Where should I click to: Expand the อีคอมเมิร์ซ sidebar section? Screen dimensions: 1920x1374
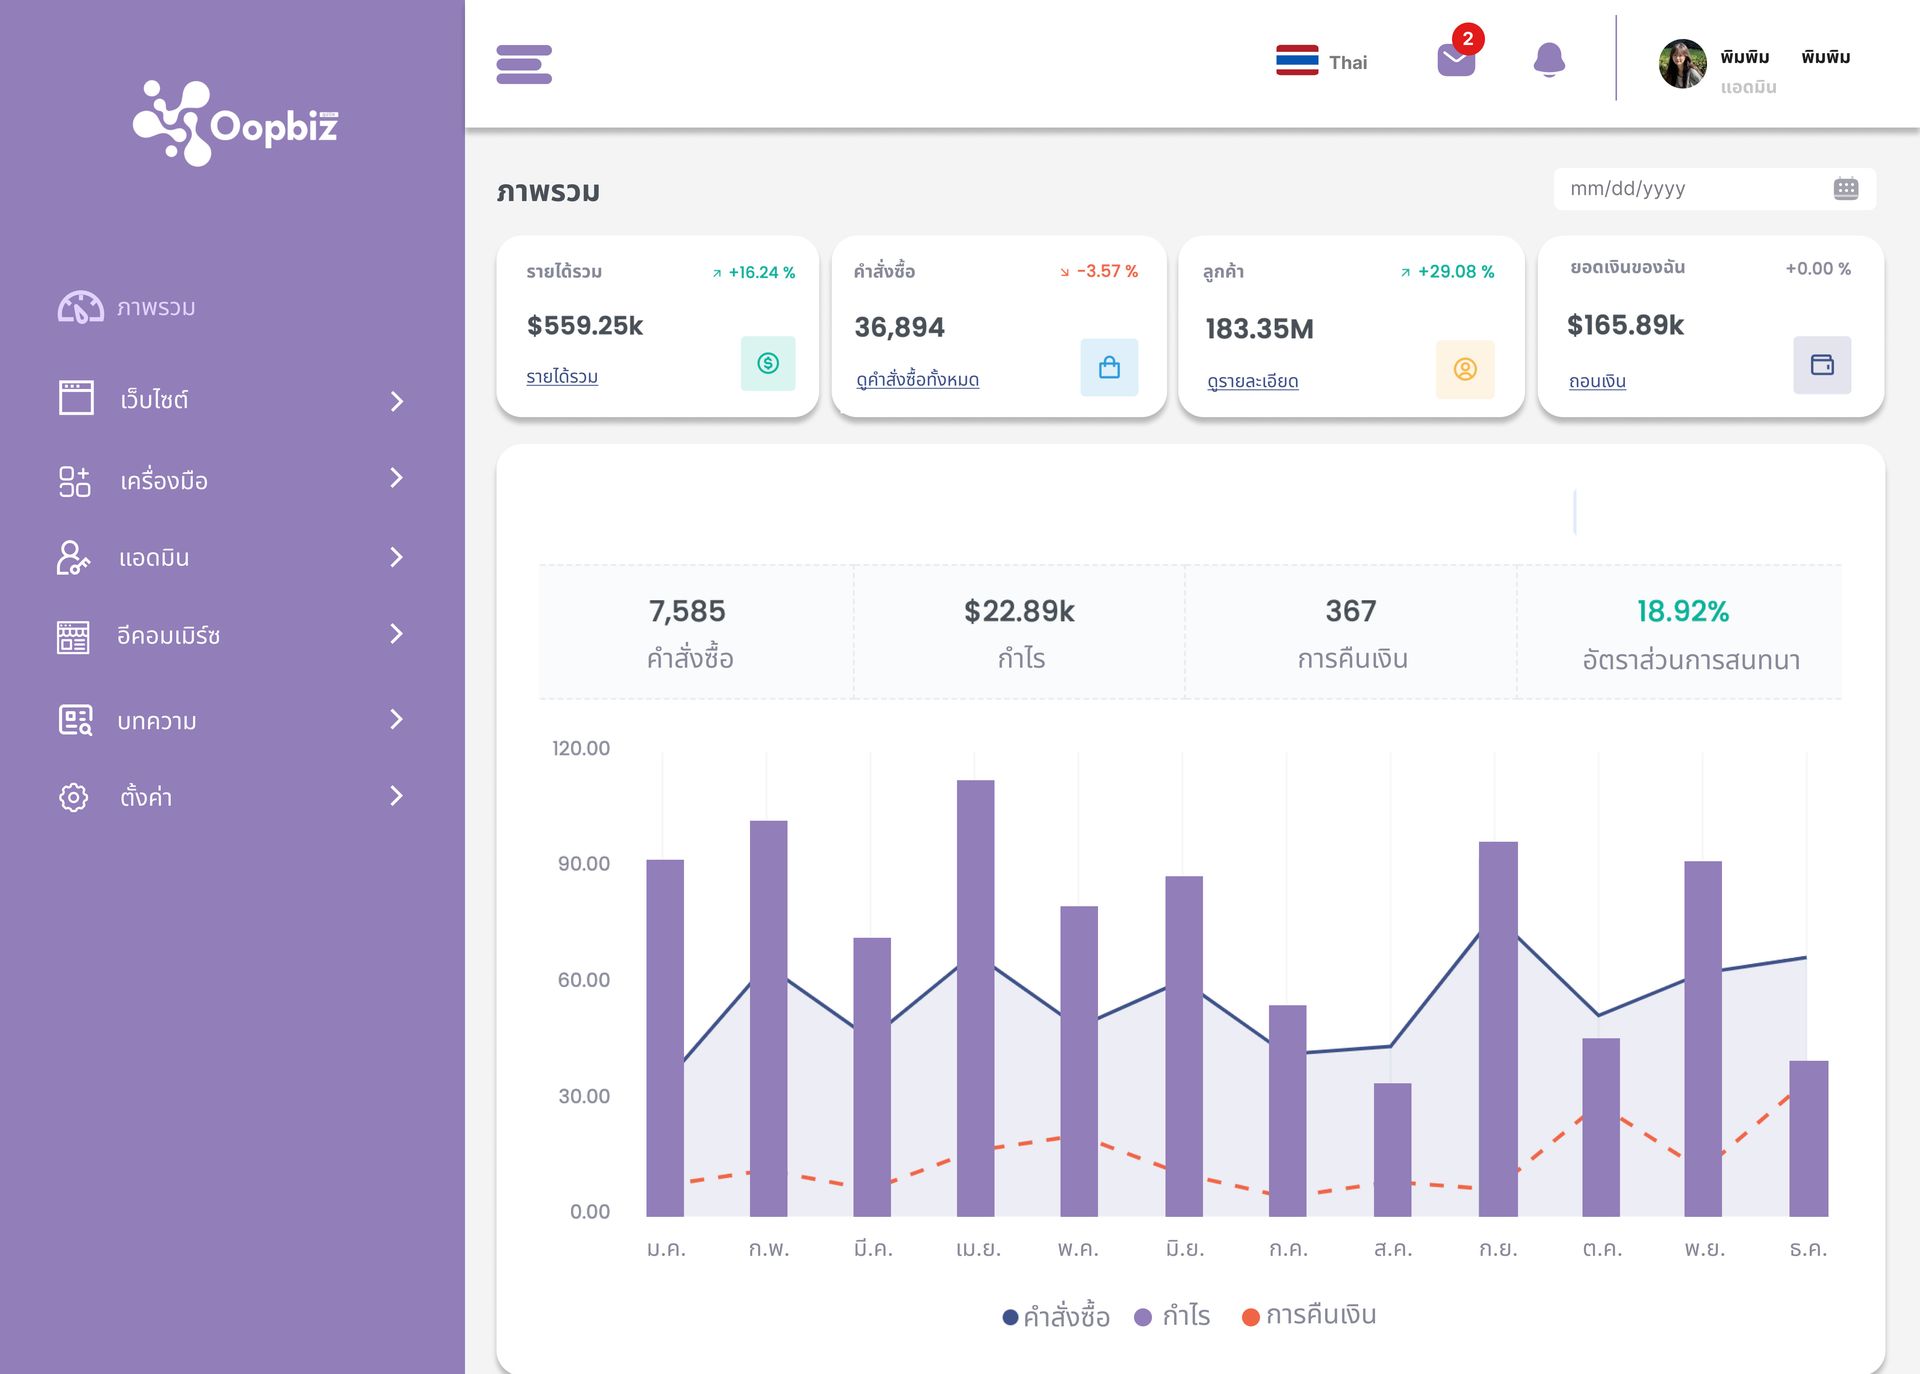point(232,635)
